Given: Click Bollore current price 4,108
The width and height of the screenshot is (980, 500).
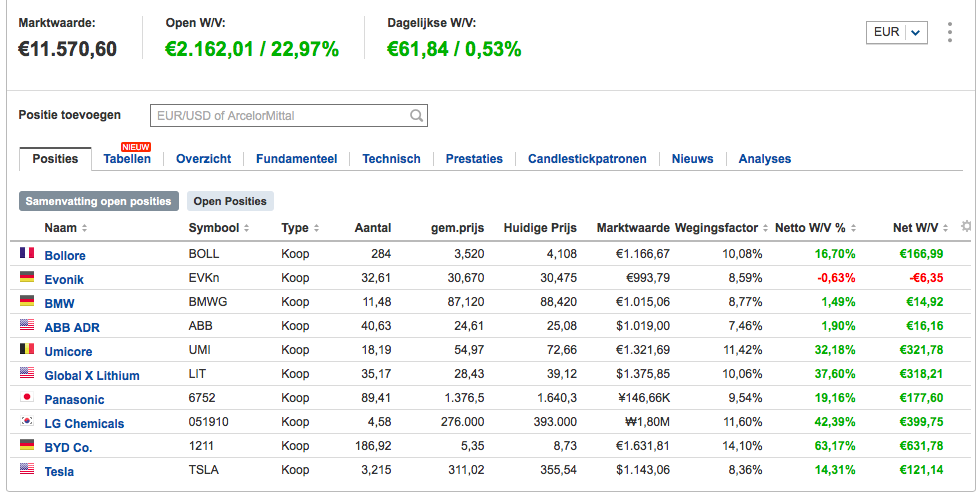Looking at the screenshot, I should click(562, 254).
